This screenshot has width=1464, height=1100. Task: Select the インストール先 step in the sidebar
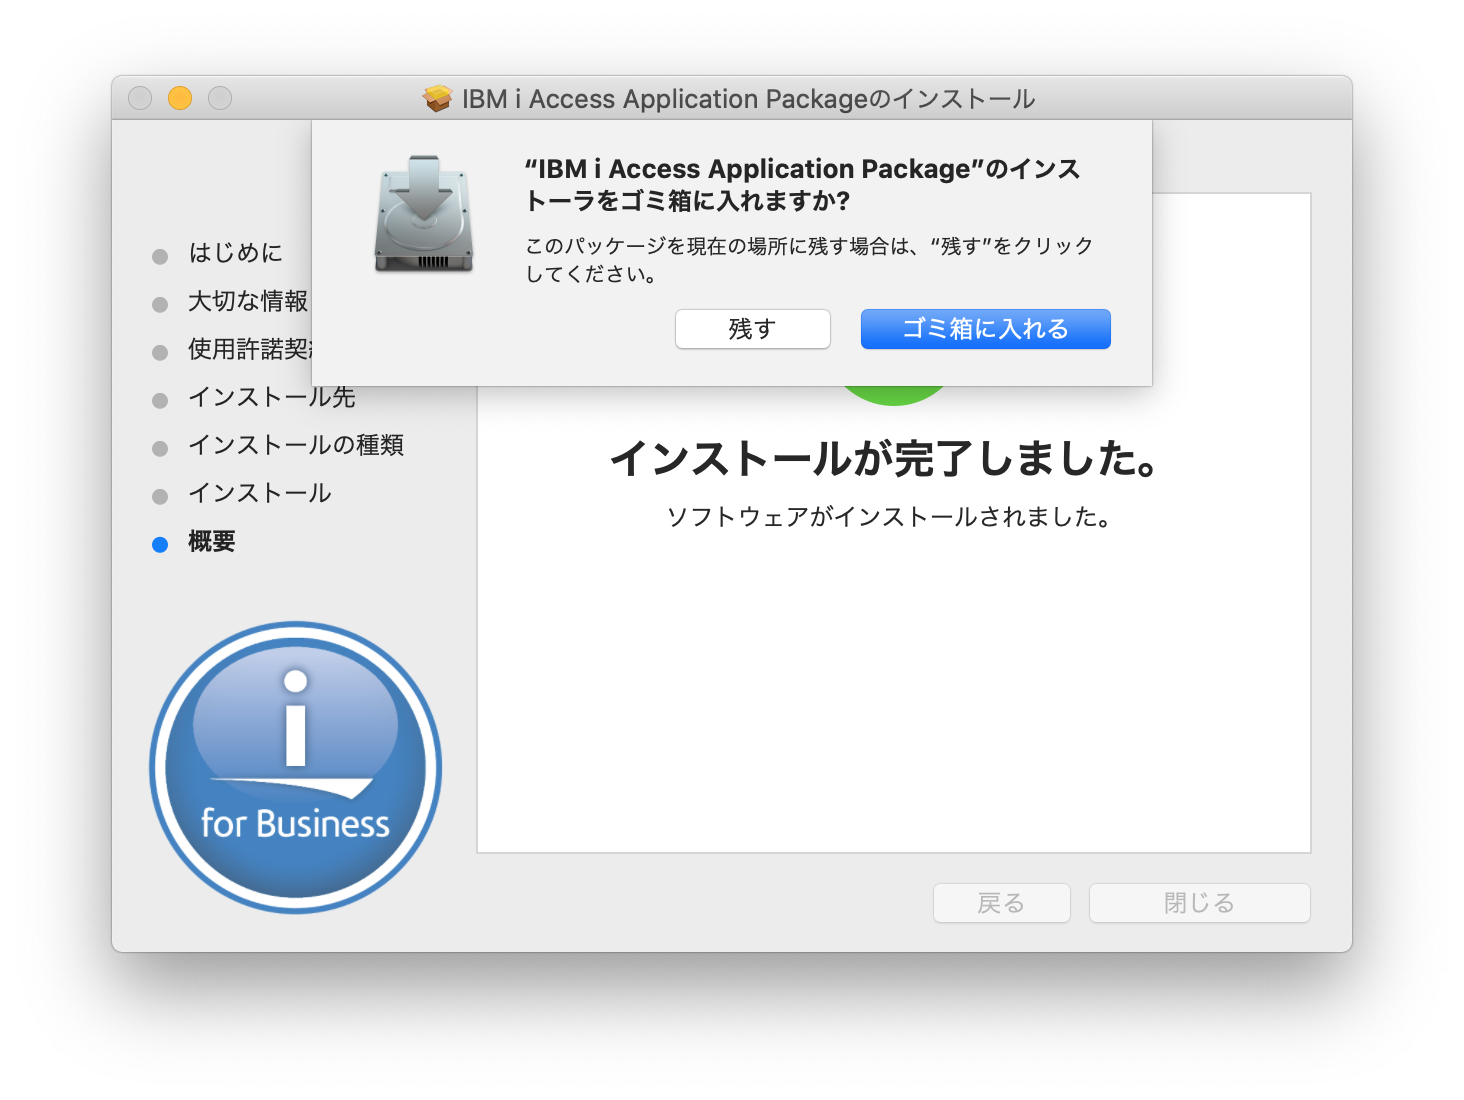coord(272,397)
